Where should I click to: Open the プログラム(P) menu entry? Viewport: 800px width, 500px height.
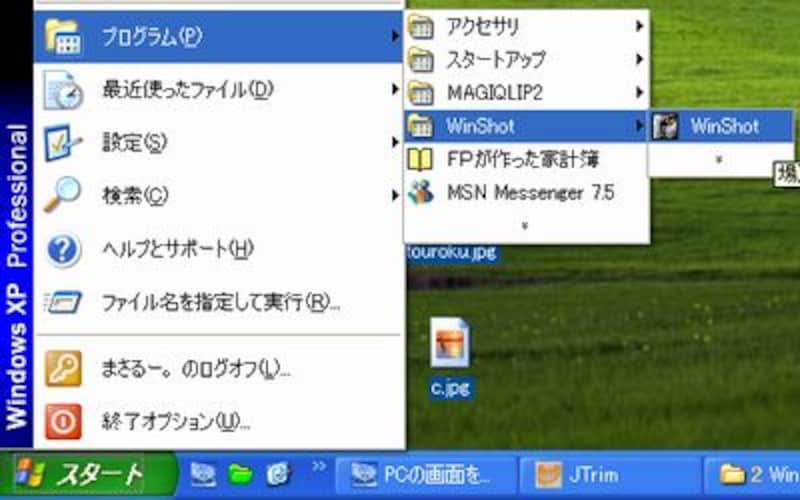219,37
